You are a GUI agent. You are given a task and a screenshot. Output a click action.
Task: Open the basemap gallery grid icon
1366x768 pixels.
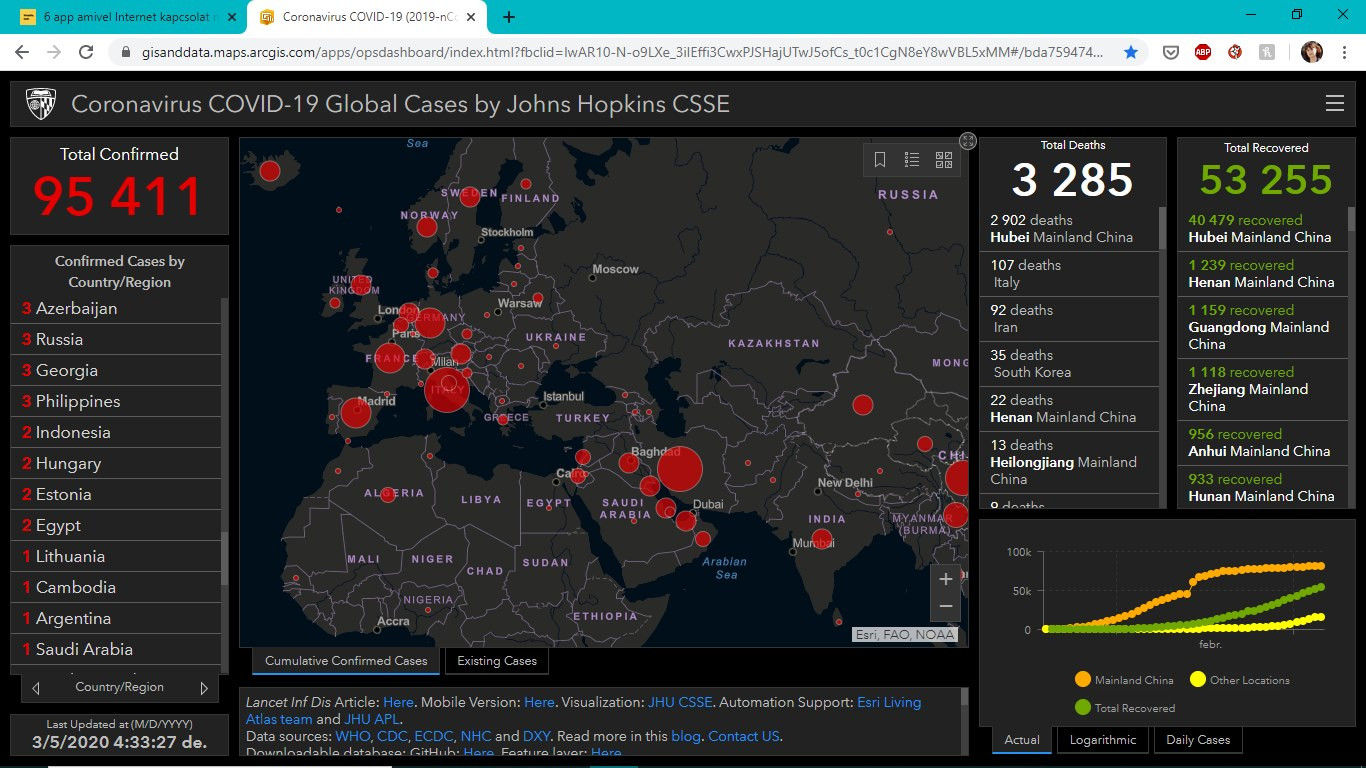tap(944, 159)
